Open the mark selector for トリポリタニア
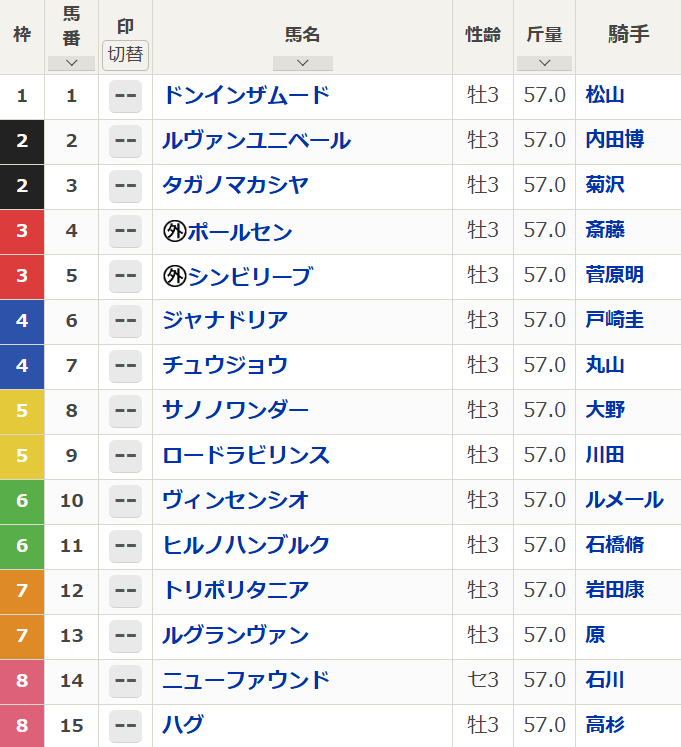 125,591
